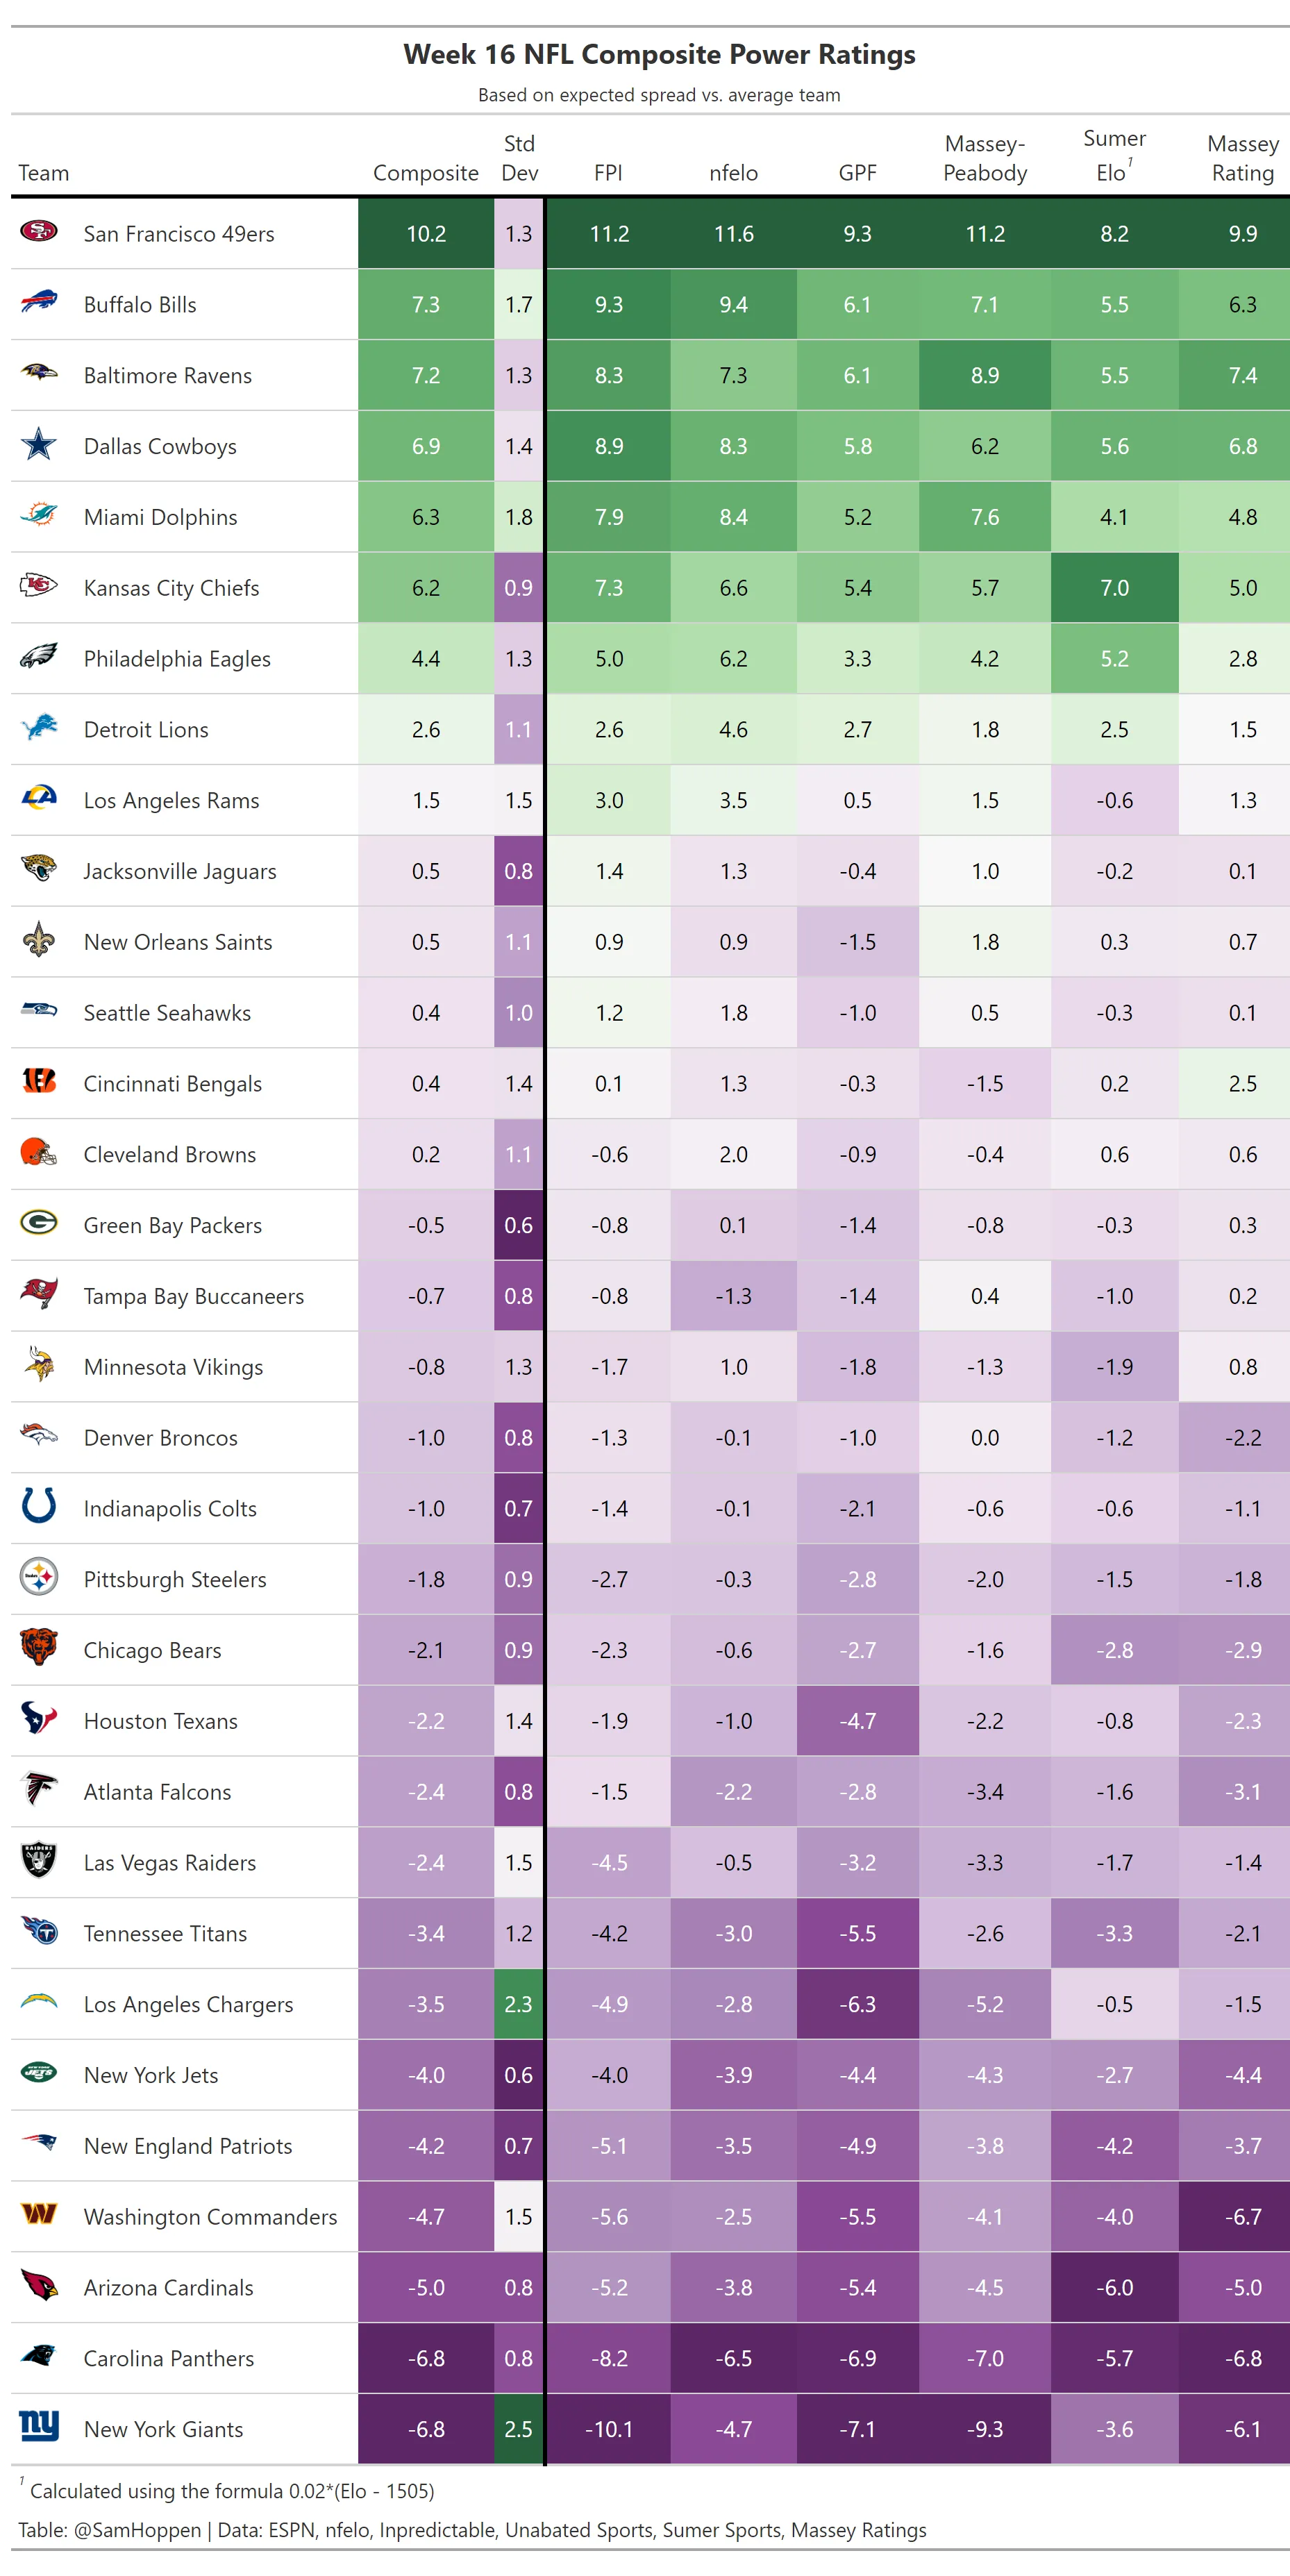
Task: Click the Washington Commanders logo
Action: tap(39, 2215)
